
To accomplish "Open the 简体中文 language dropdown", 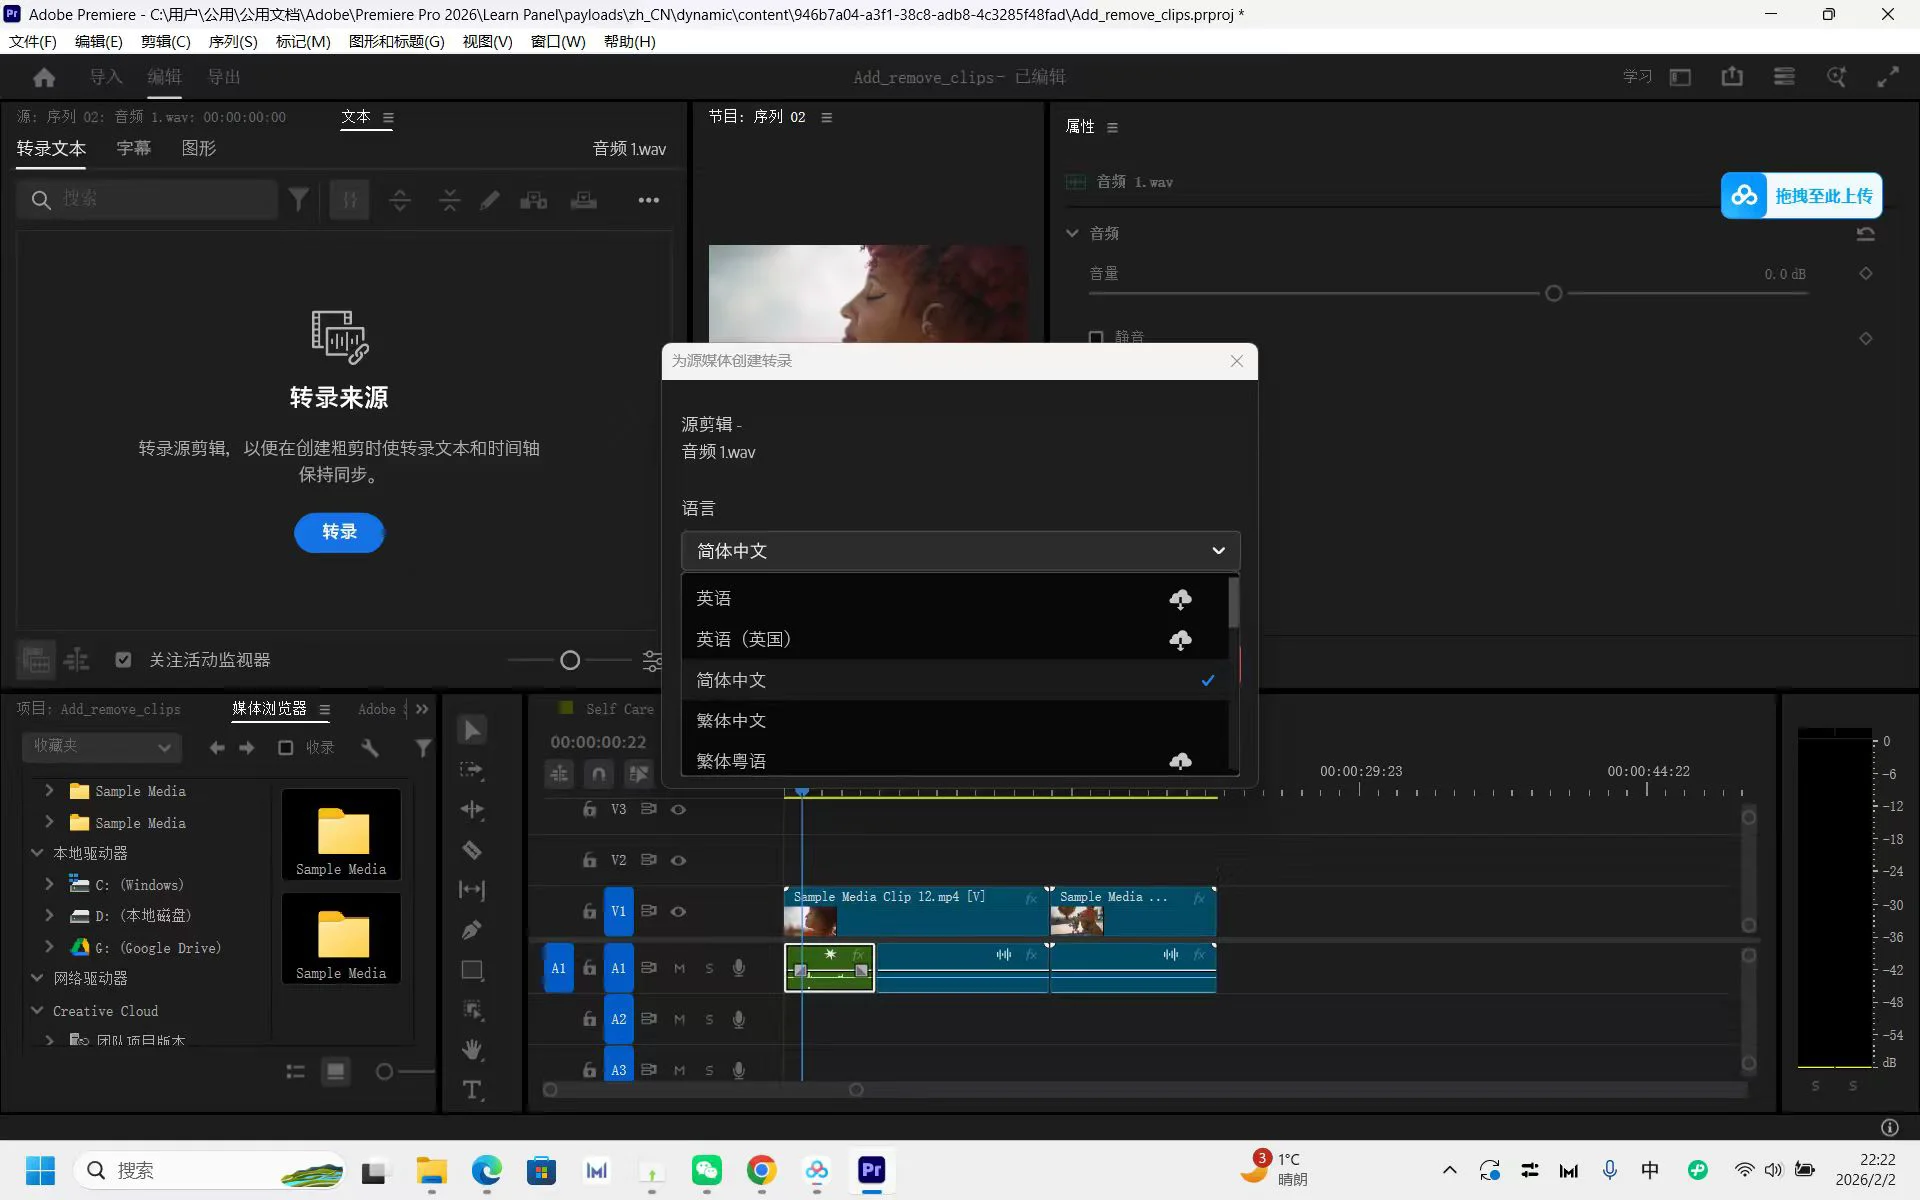I will [x=960, y=551].
